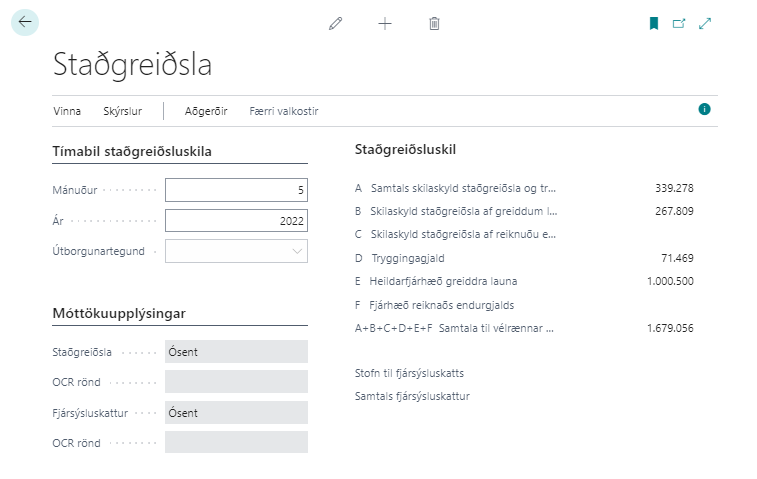Open the Vinna menu
This screenshot has width=757, height=479.
tap(67, 111)
